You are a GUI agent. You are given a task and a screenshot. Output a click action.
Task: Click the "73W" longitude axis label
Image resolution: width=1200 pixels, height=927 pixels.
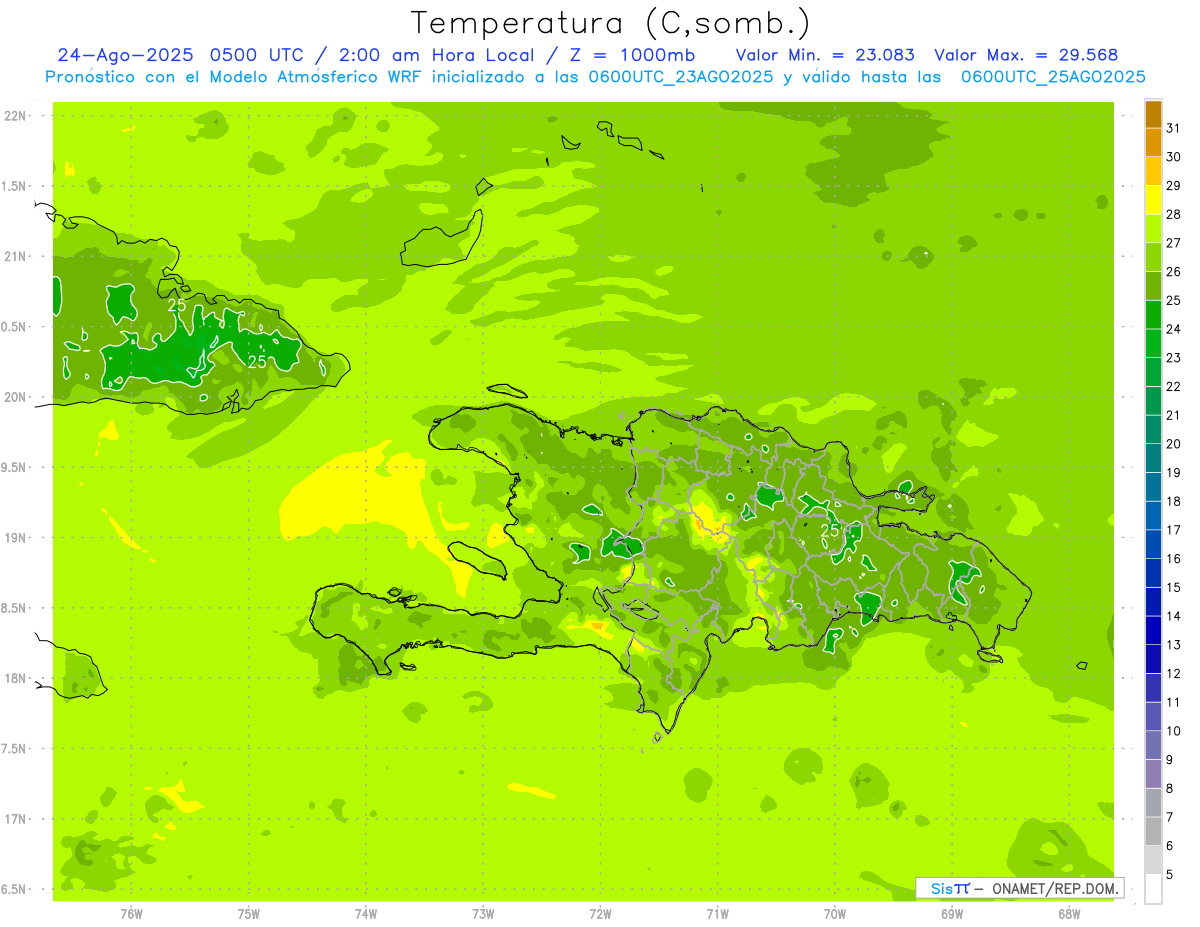click(483, 914)
